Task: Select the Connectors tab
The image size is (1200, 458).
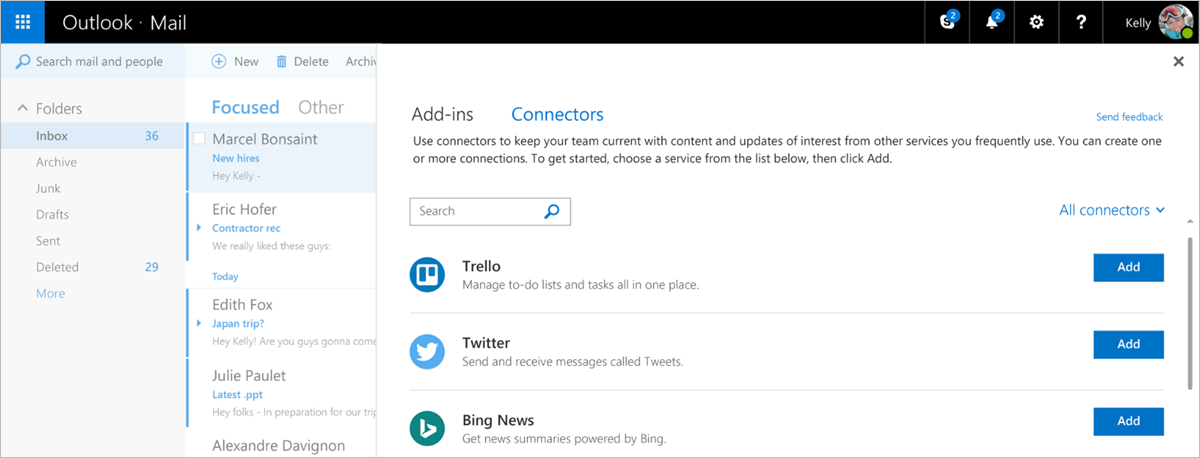Action: click(557, 114)
